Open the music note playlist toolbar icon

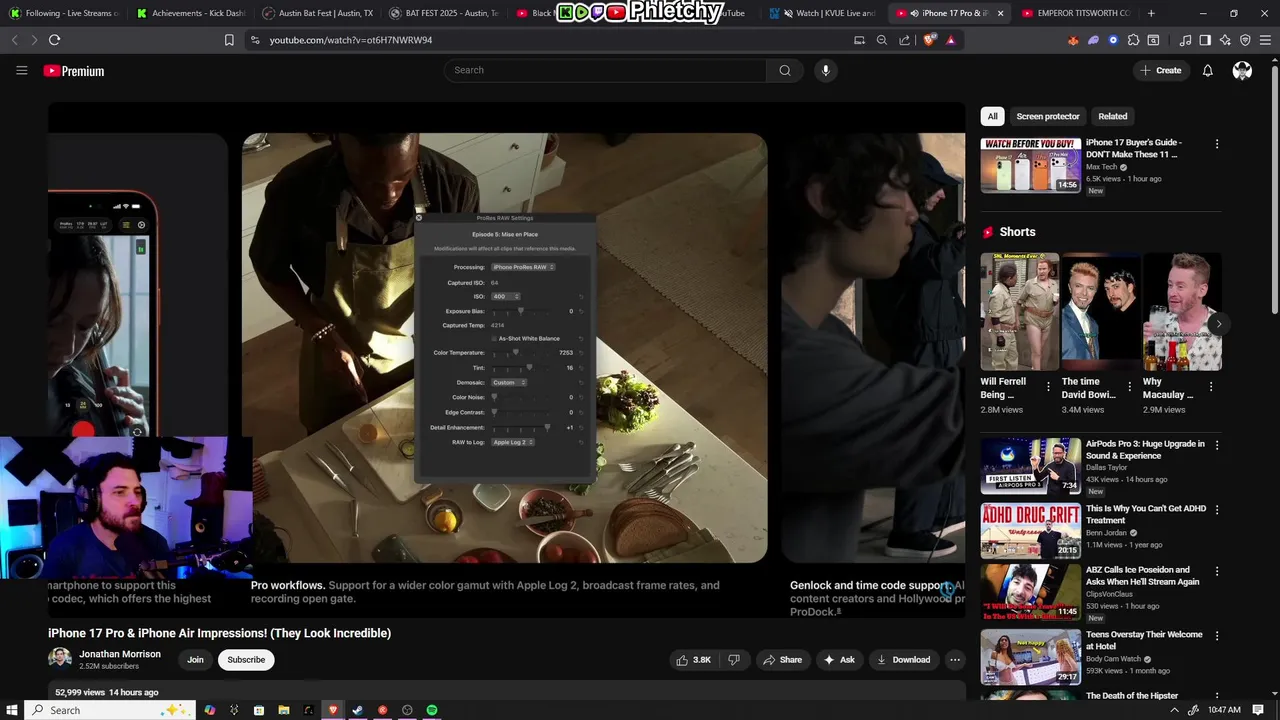click(x=1185, y=40)
